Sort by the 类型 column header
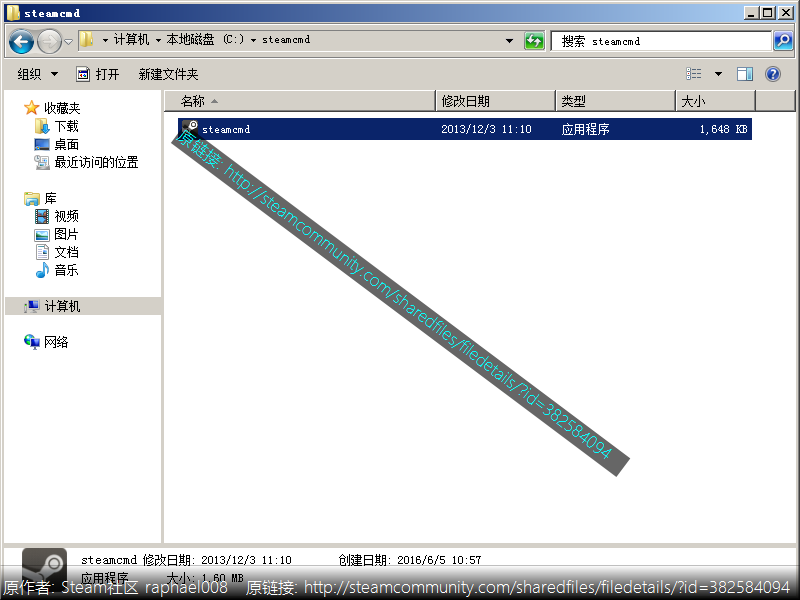800x600 pixels. click(616, 101)
